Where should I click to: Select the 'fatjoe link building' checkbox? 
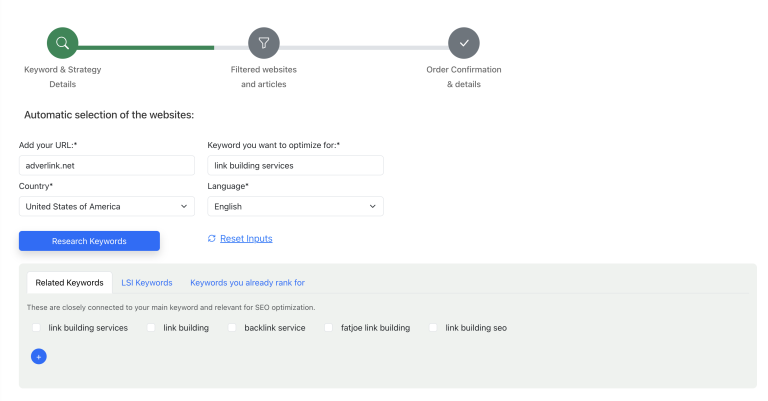(329, 328)
